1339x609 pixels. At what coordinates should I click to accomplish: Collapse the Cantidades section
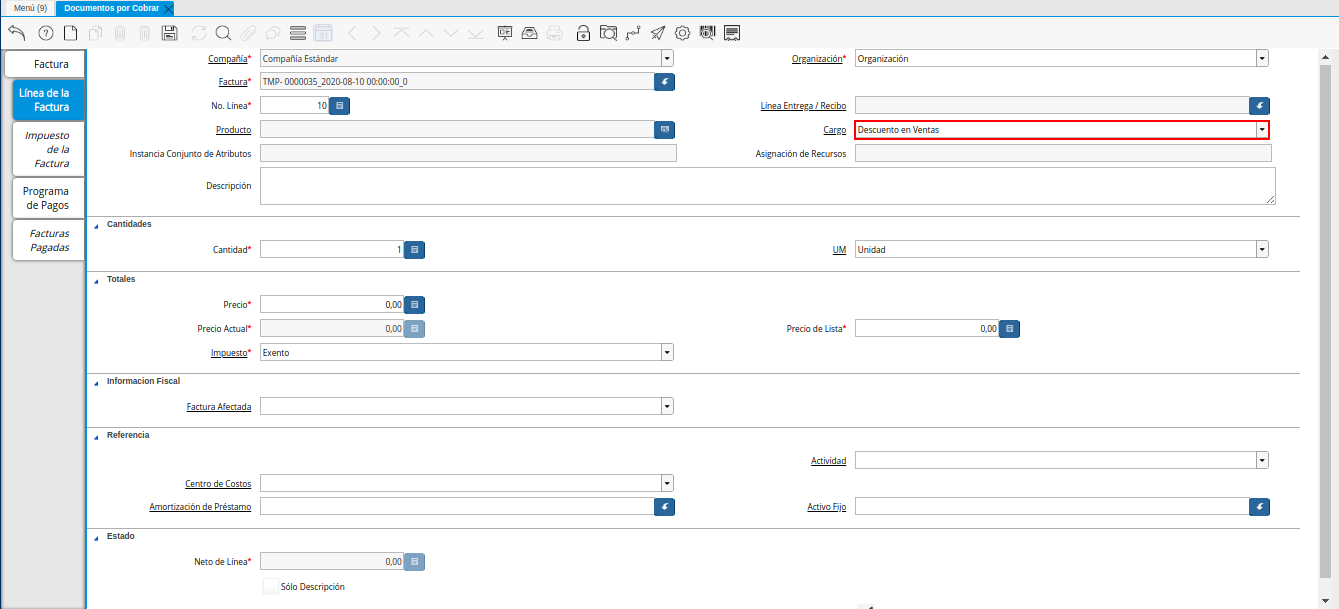[x=97, y=225]
